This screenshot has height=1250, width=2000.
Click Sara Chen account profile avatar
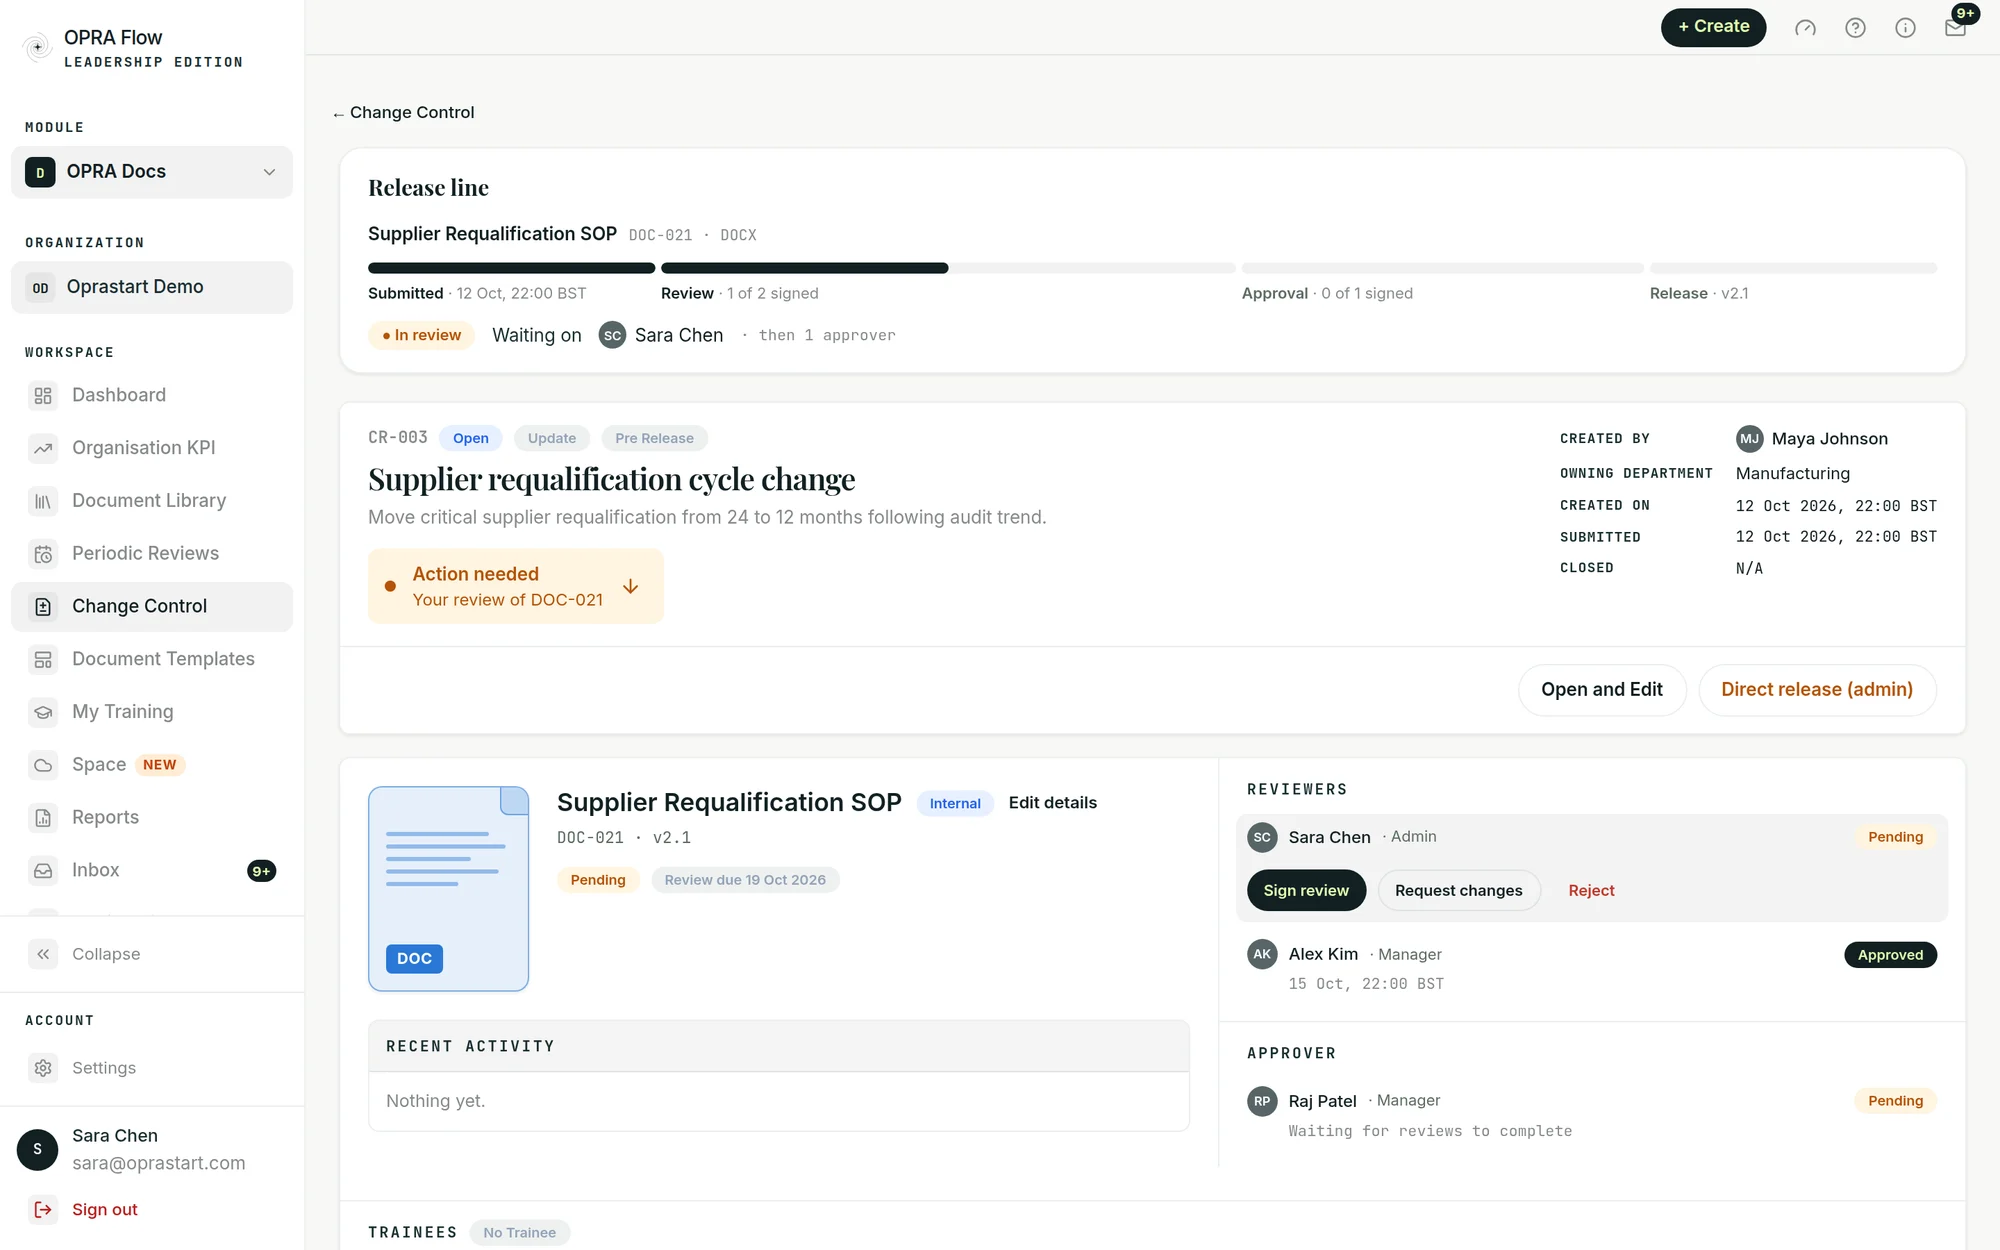click(37, 1150)
